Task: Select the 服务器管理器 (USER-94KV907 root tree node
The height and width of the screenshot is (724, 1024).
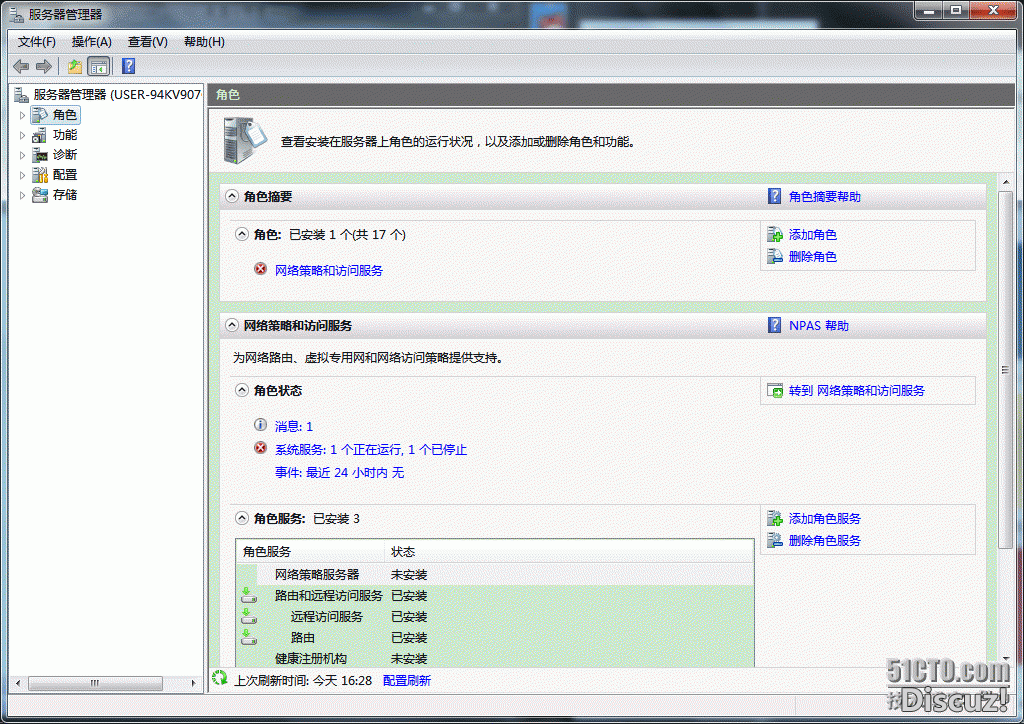Action: point(117,95)
